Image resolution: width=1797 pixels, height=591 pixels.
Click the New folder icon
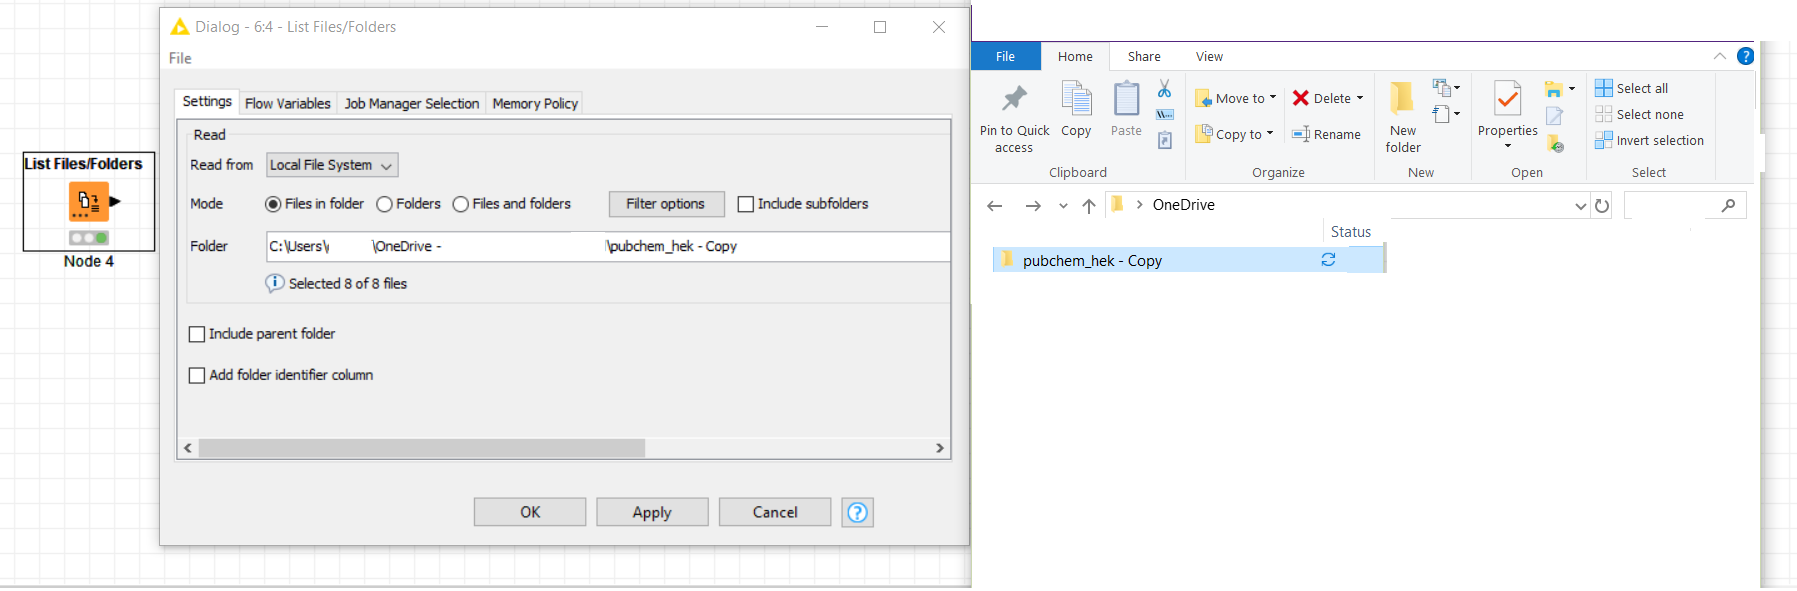pos(1402,99)
